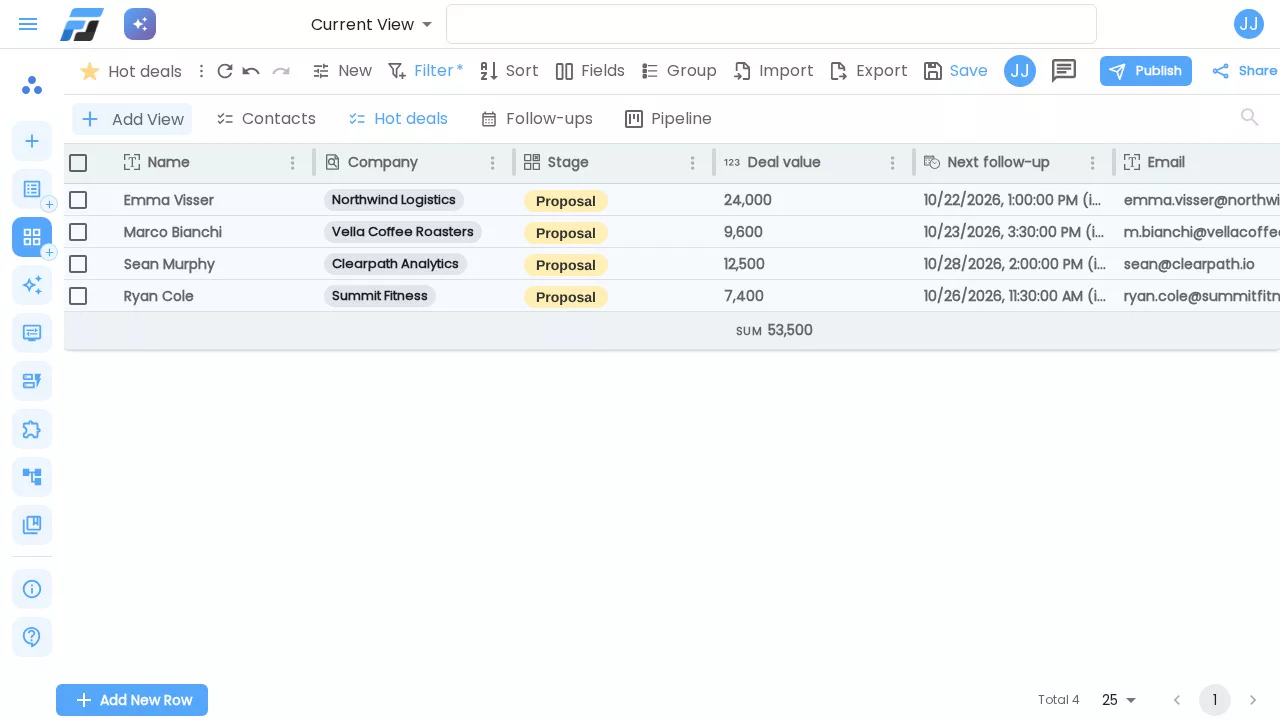Image resolution: width=1280 pixels, height=720 pixels.
Task: Open the Name column options menu
Action: tap(293, 163)
